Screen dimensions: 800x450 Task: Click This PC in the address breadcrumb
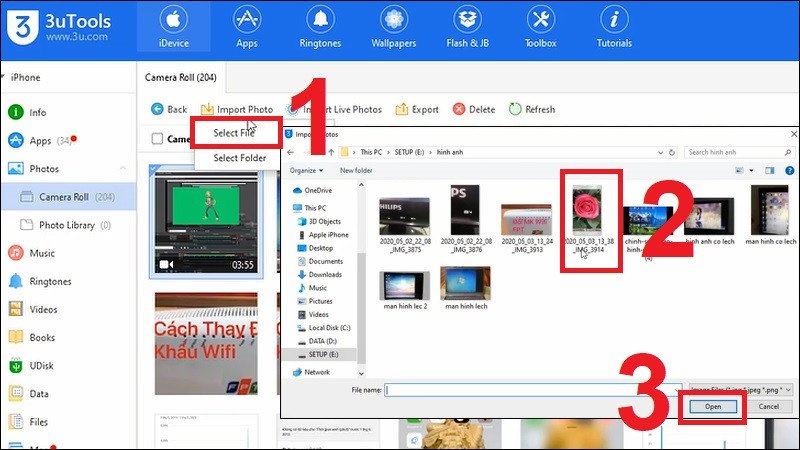(371, 152)
